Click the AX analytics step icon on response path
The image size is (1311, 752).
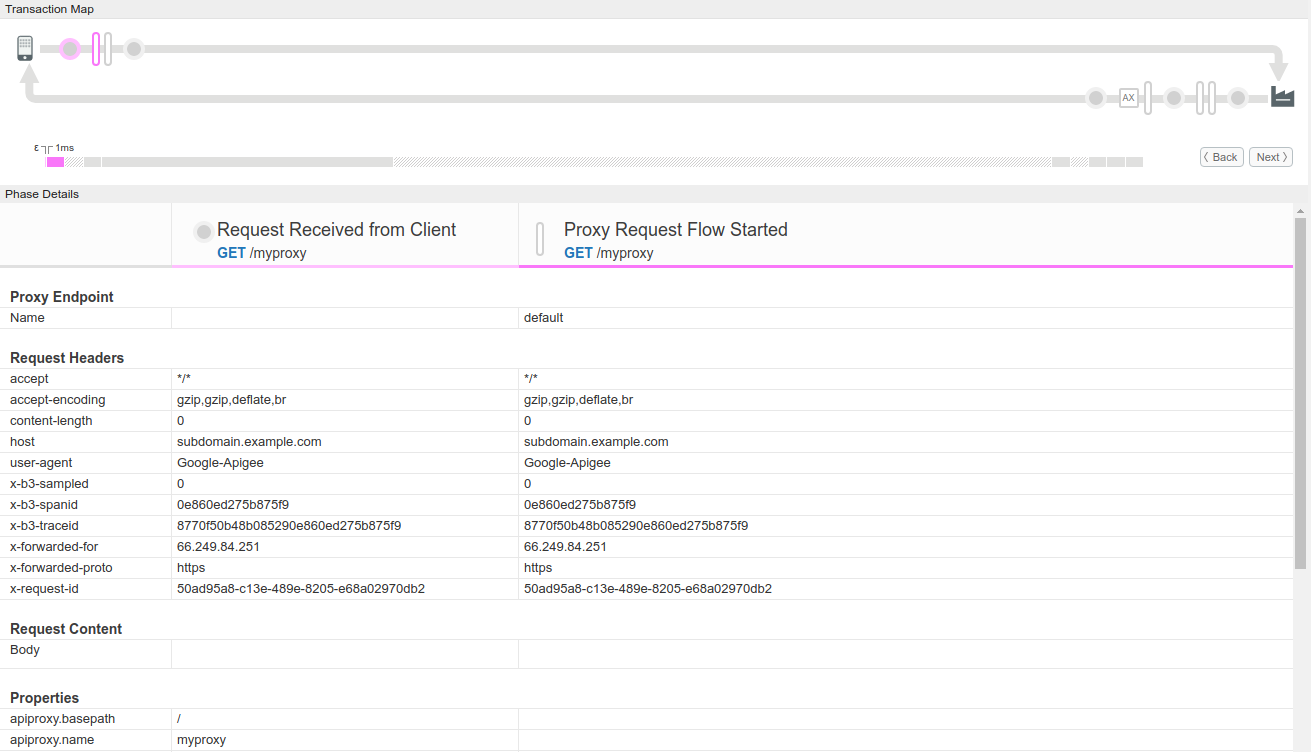click(1129, 98)
